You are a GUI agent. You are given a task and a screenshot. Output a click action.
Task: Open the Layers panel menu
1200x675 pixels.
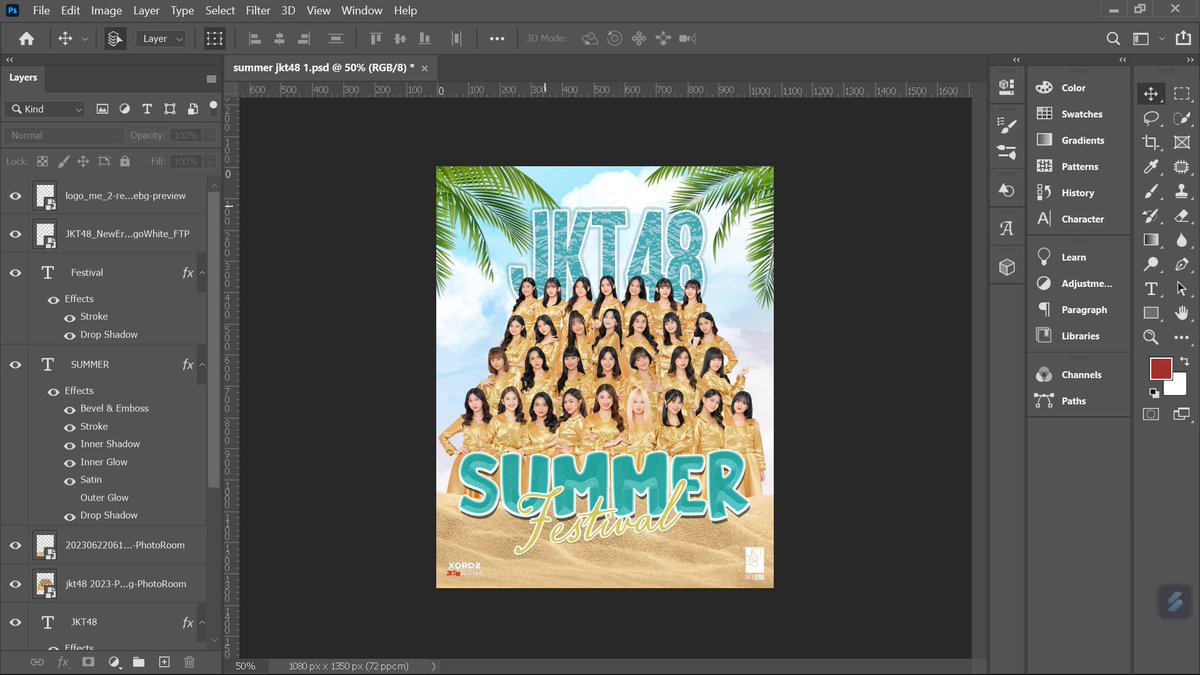pyautogui.click(x=211, y=78)
